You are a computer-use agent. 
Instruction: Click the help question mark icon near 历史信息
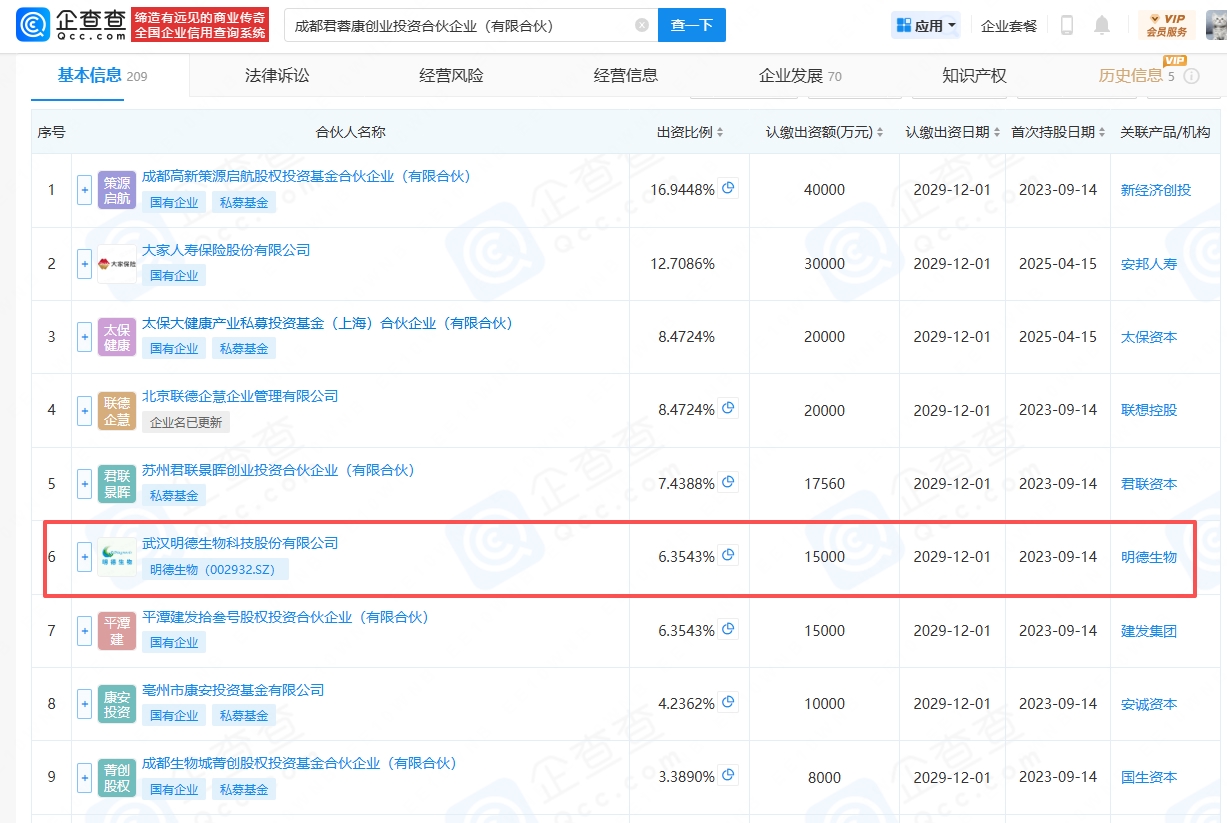pyautogui.click(x=1191, y=76)
